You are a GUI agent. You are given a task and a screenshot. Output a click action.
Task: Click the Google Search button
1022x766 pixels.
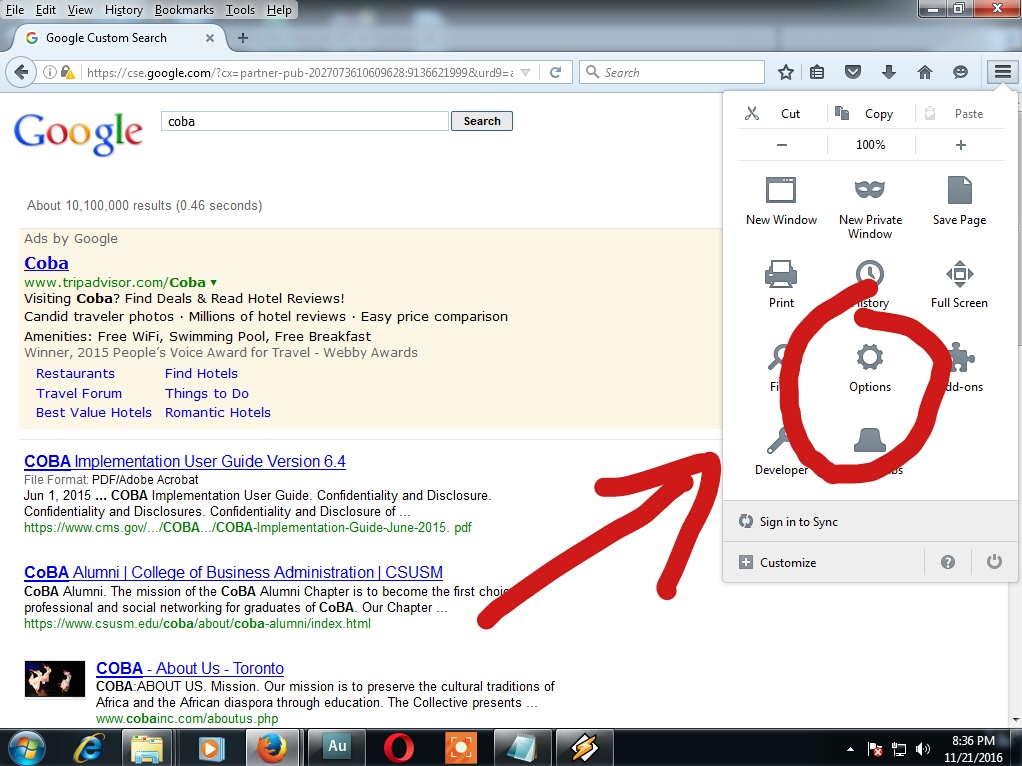482,121
